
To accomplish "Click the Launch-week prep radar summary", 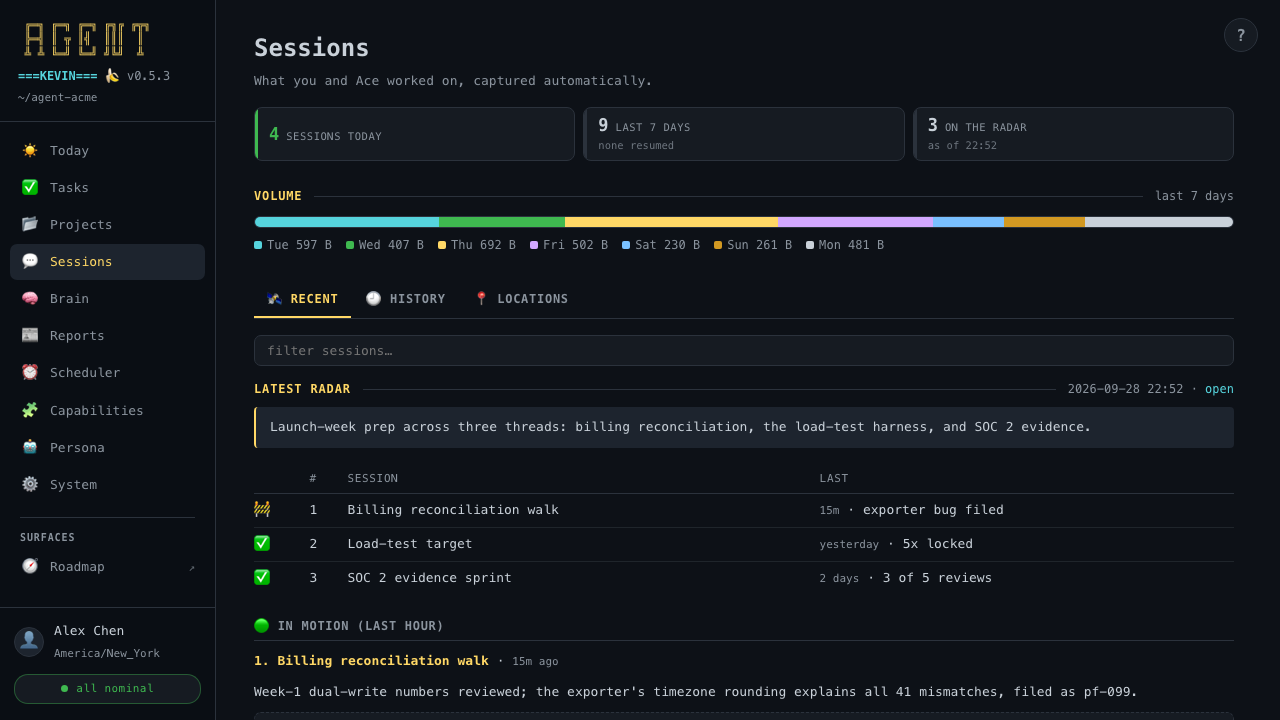I will coord(744,427).
